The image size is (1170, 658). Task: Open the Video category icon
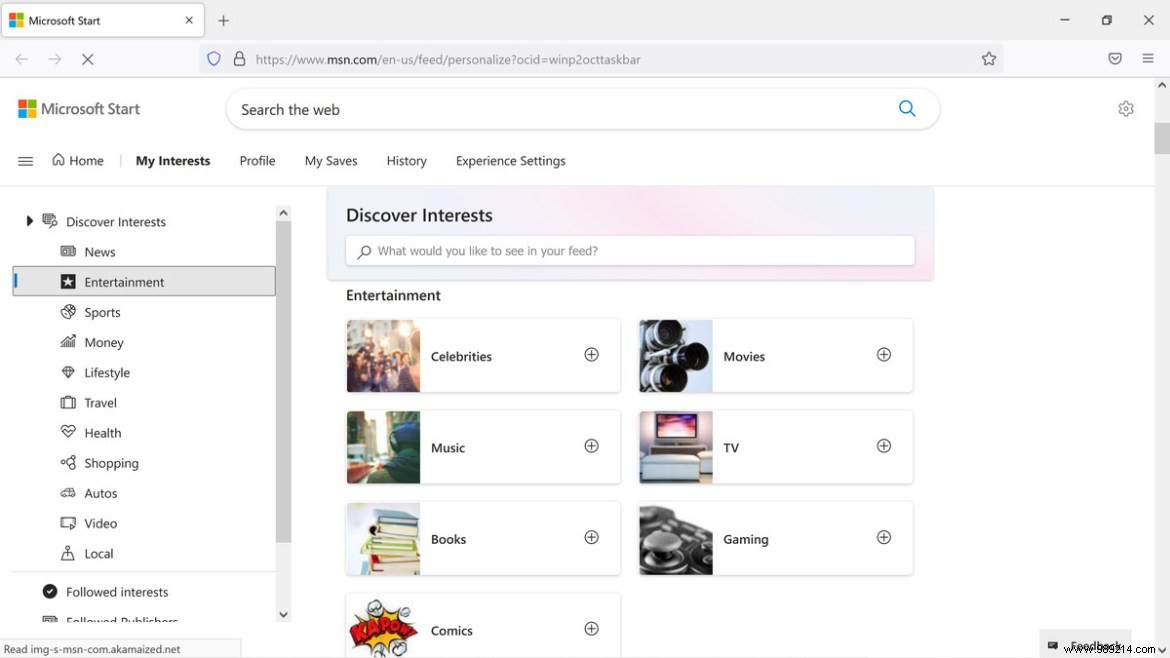tap(67, 522)
